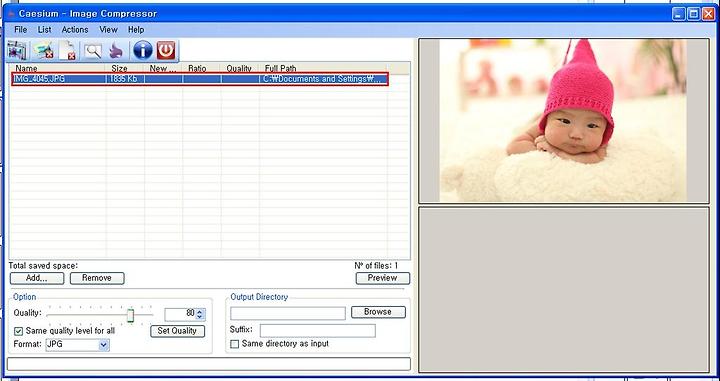This screenshot has height=381, width=720.
Task: Open the Help menu
Action: (136, 29)
